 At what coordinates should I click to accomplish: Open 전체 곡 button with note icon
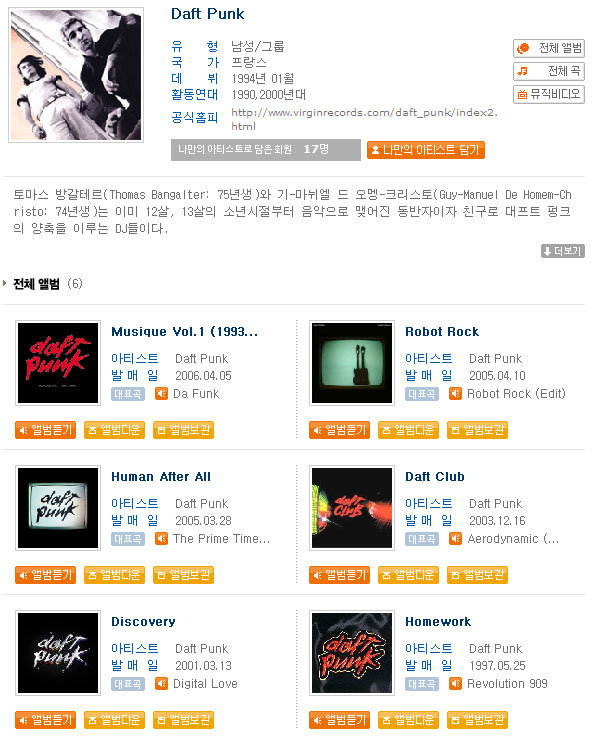[x=548, y=71]
